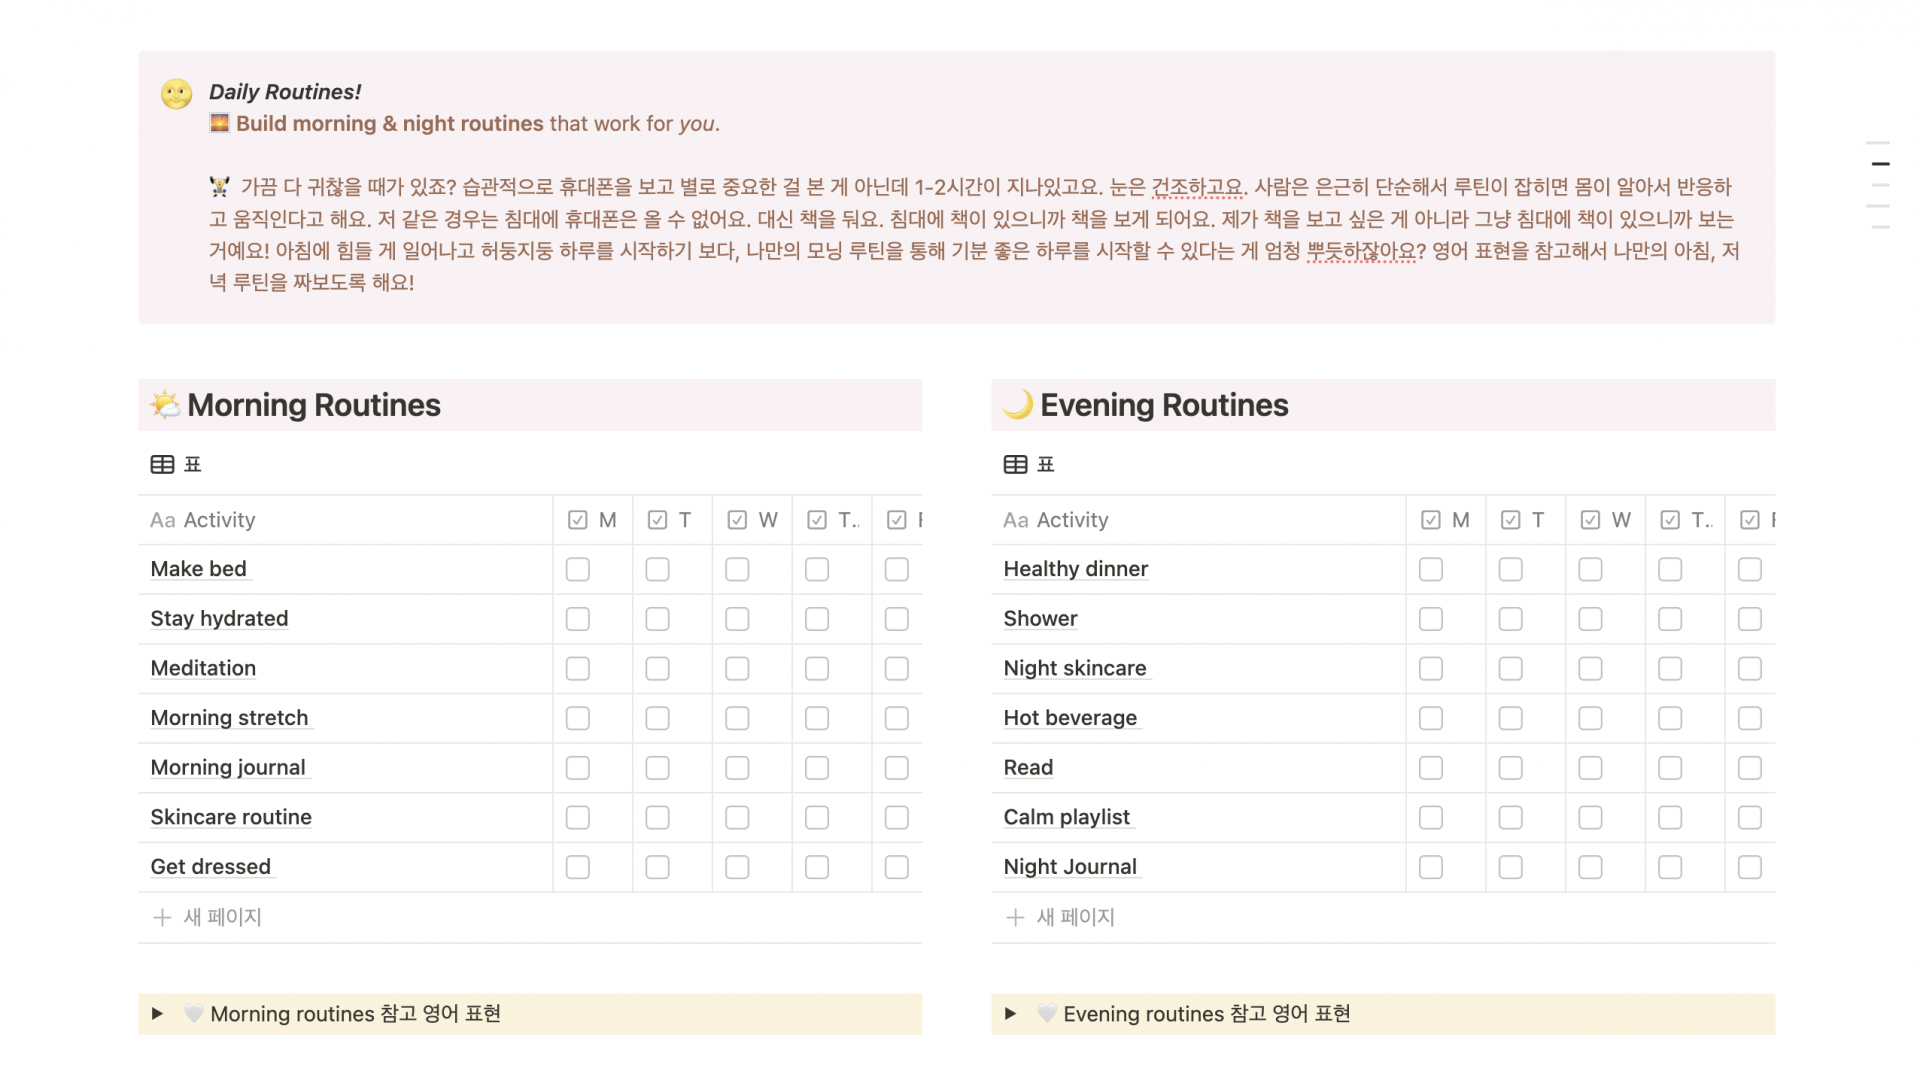This screenshot has width=1920, height=1071.
Task: Click the plus icon under Get dressed
Action: [x=162, y=917]
